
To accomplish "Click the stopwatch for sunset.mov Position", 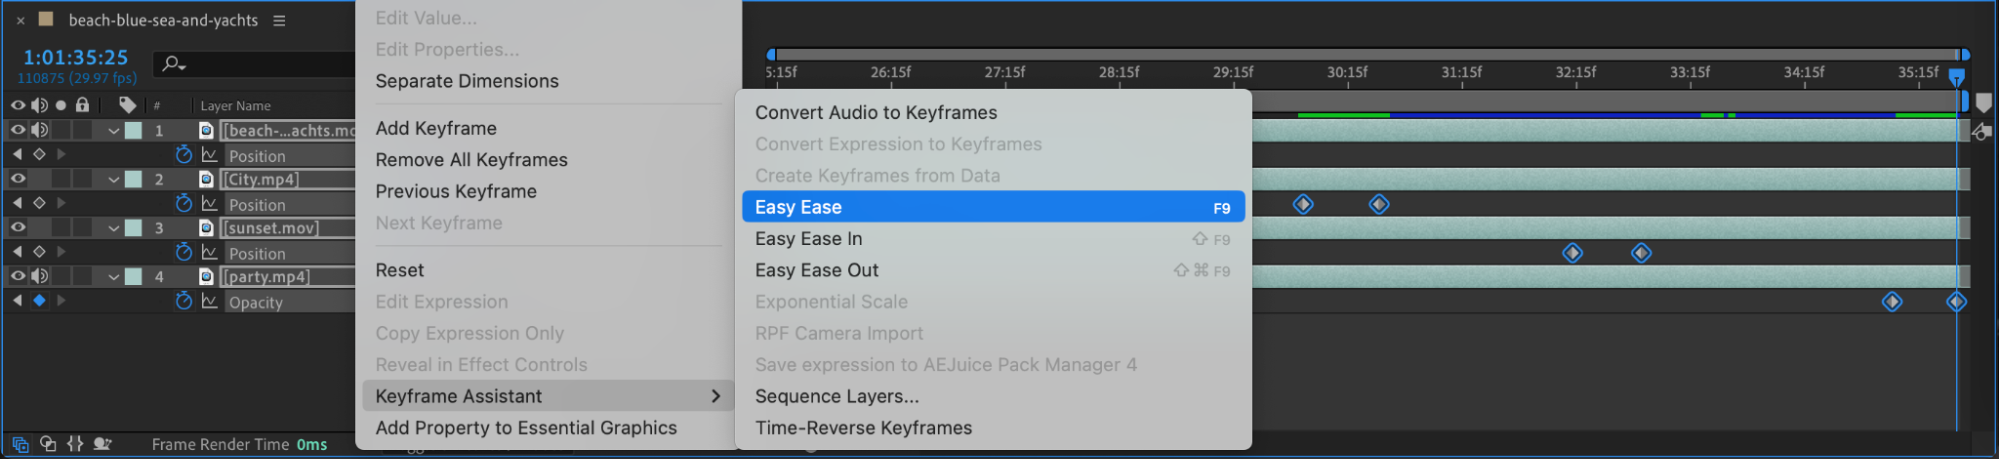I will point(183,252).
